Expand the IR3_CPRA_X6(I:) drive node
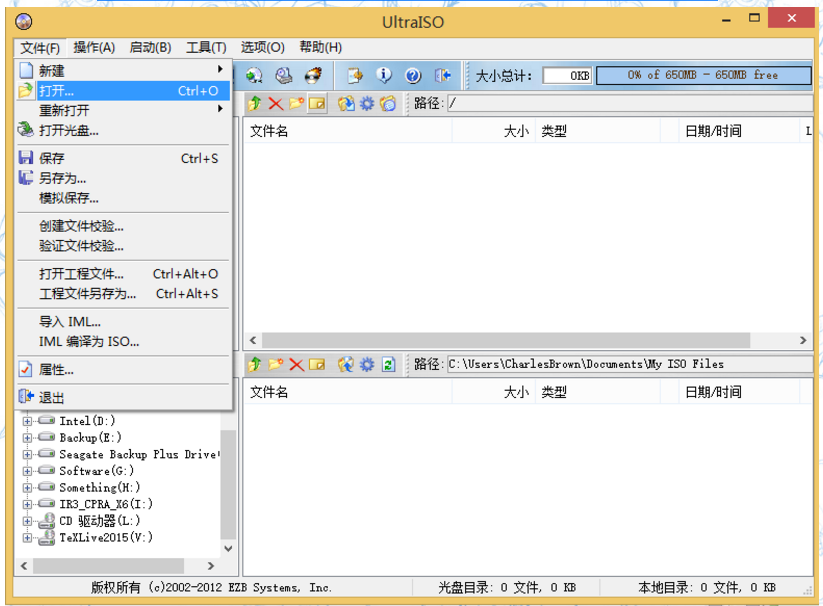The width and height of the screenshot is (823, 606). (x=27, y=504)
